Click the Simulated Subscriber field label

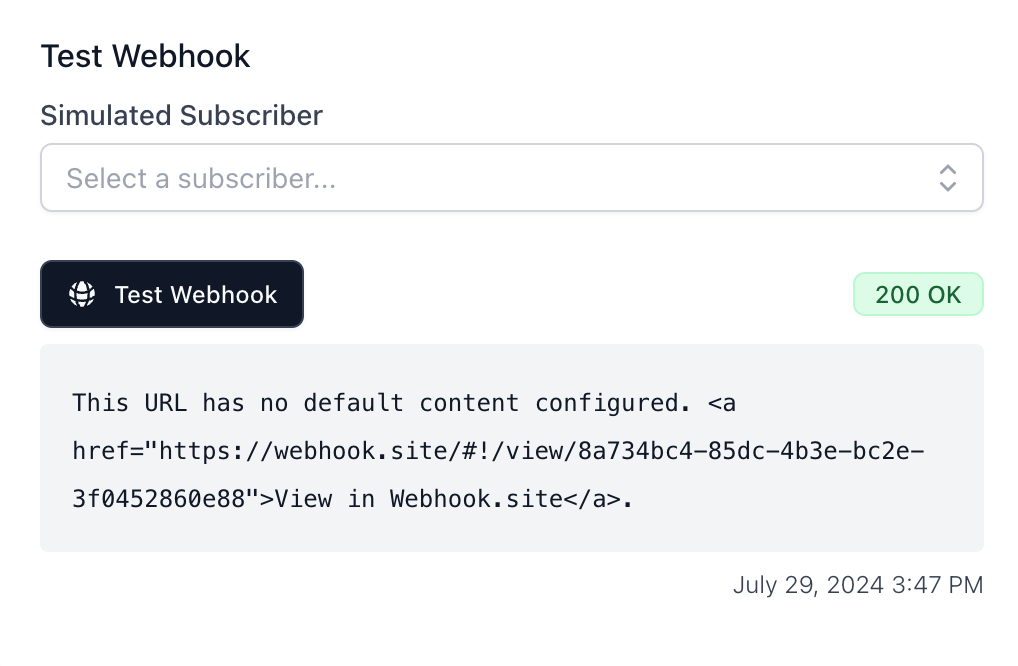[x=181, y=115]
